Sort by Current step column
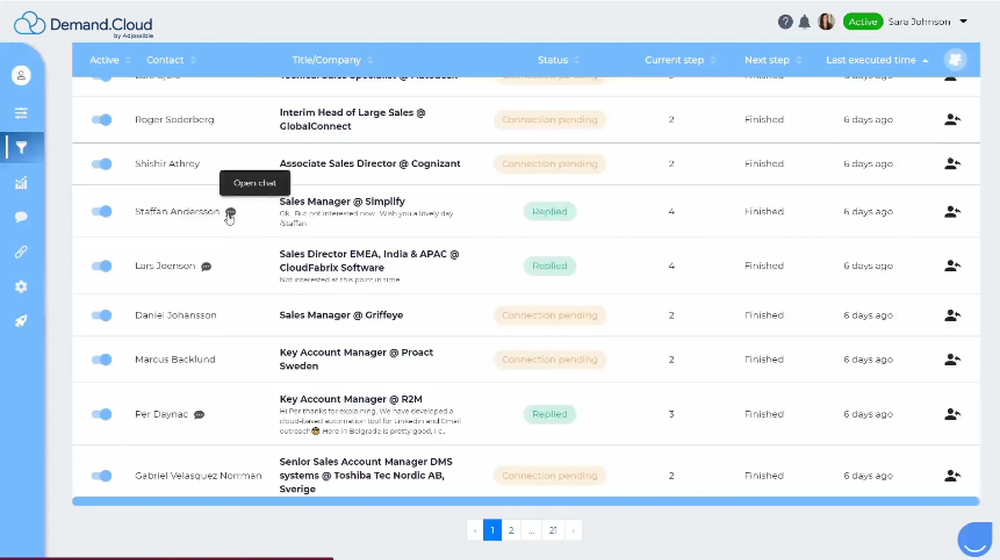 [680, 60]
